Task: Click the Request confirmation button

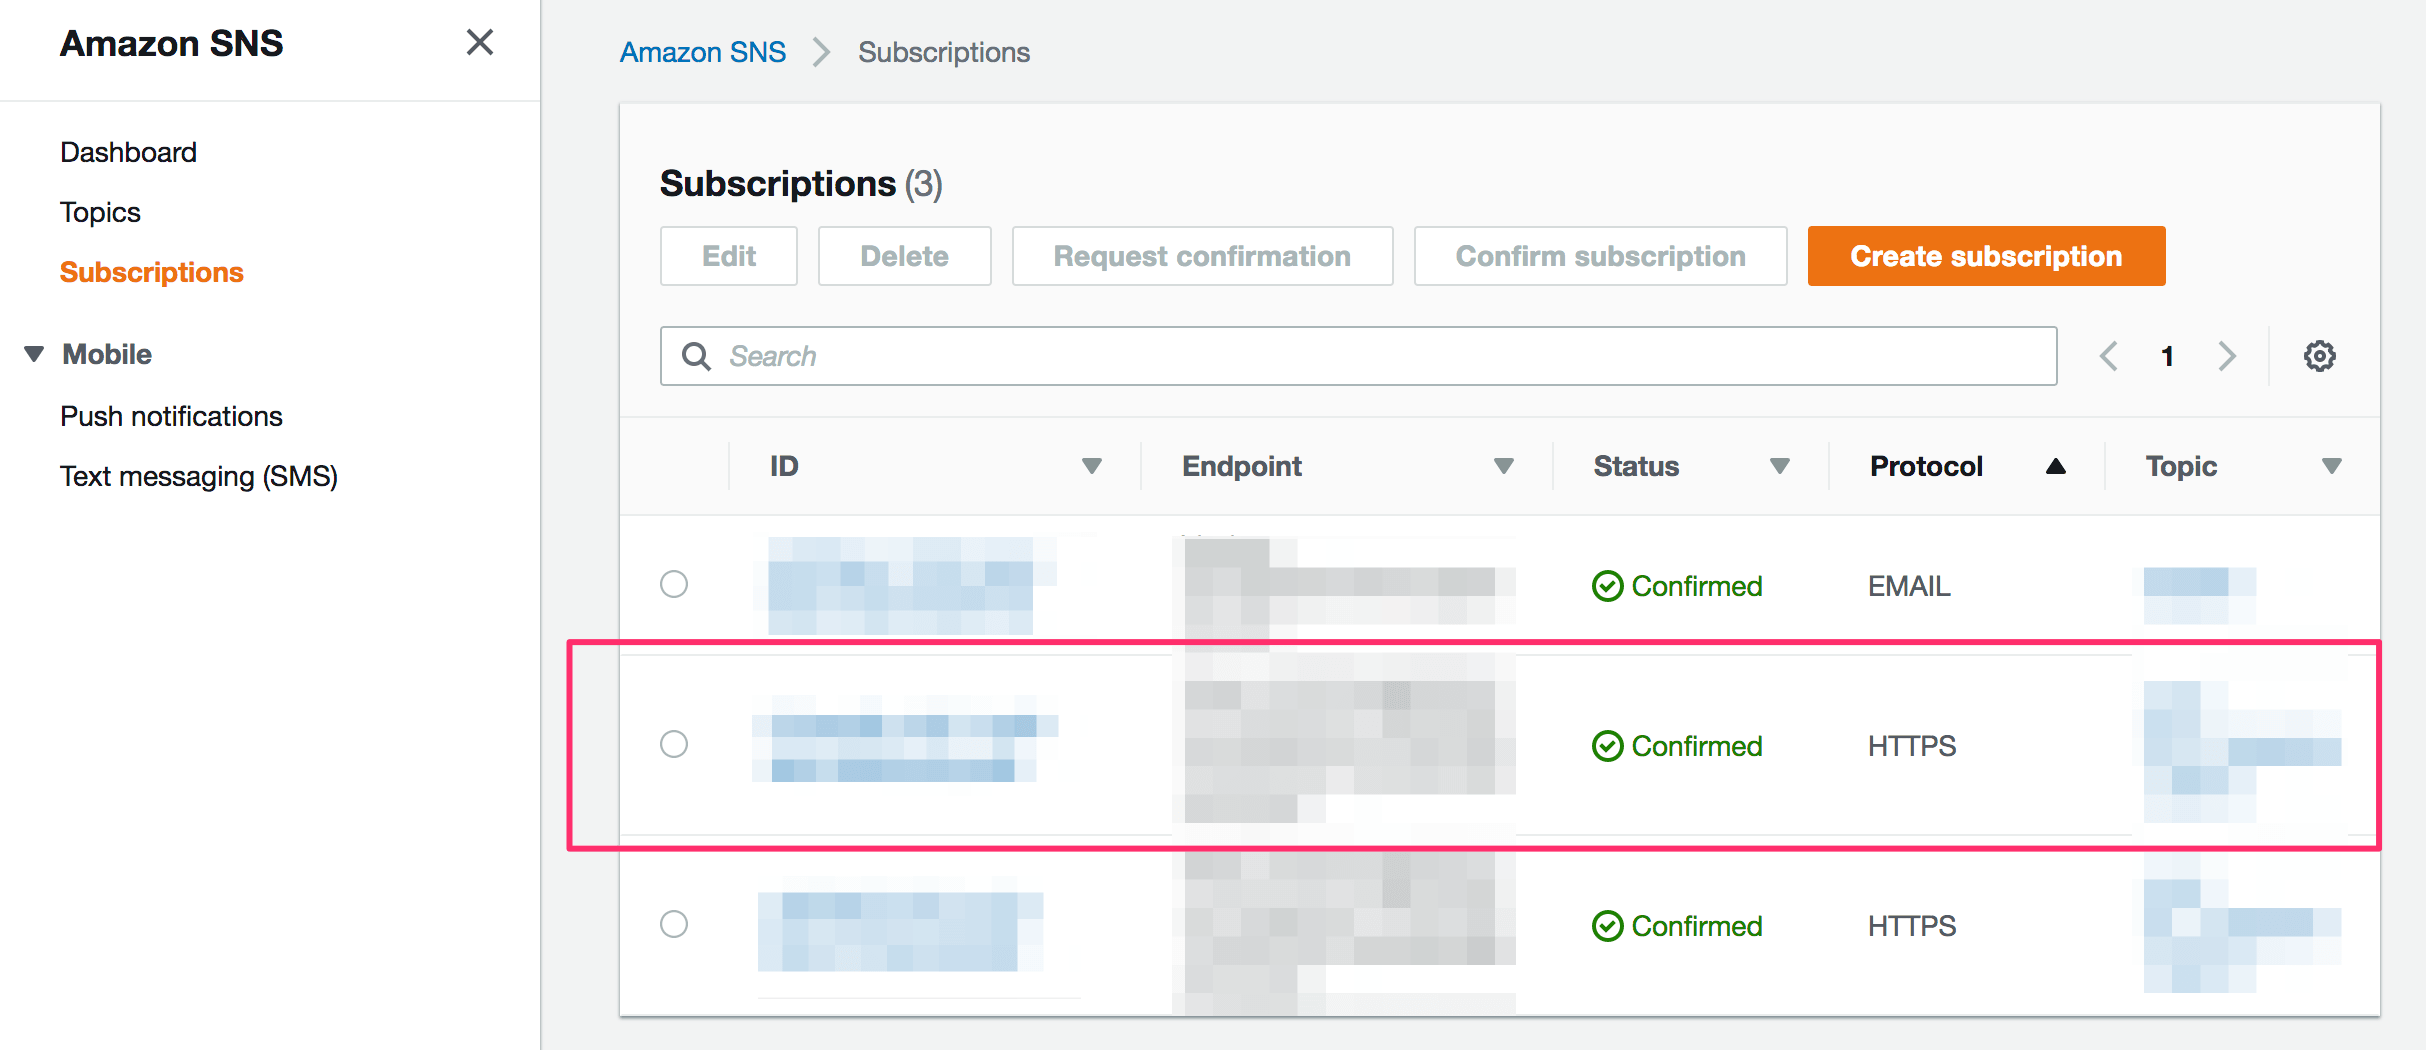Action: (x=1203, y=256)
